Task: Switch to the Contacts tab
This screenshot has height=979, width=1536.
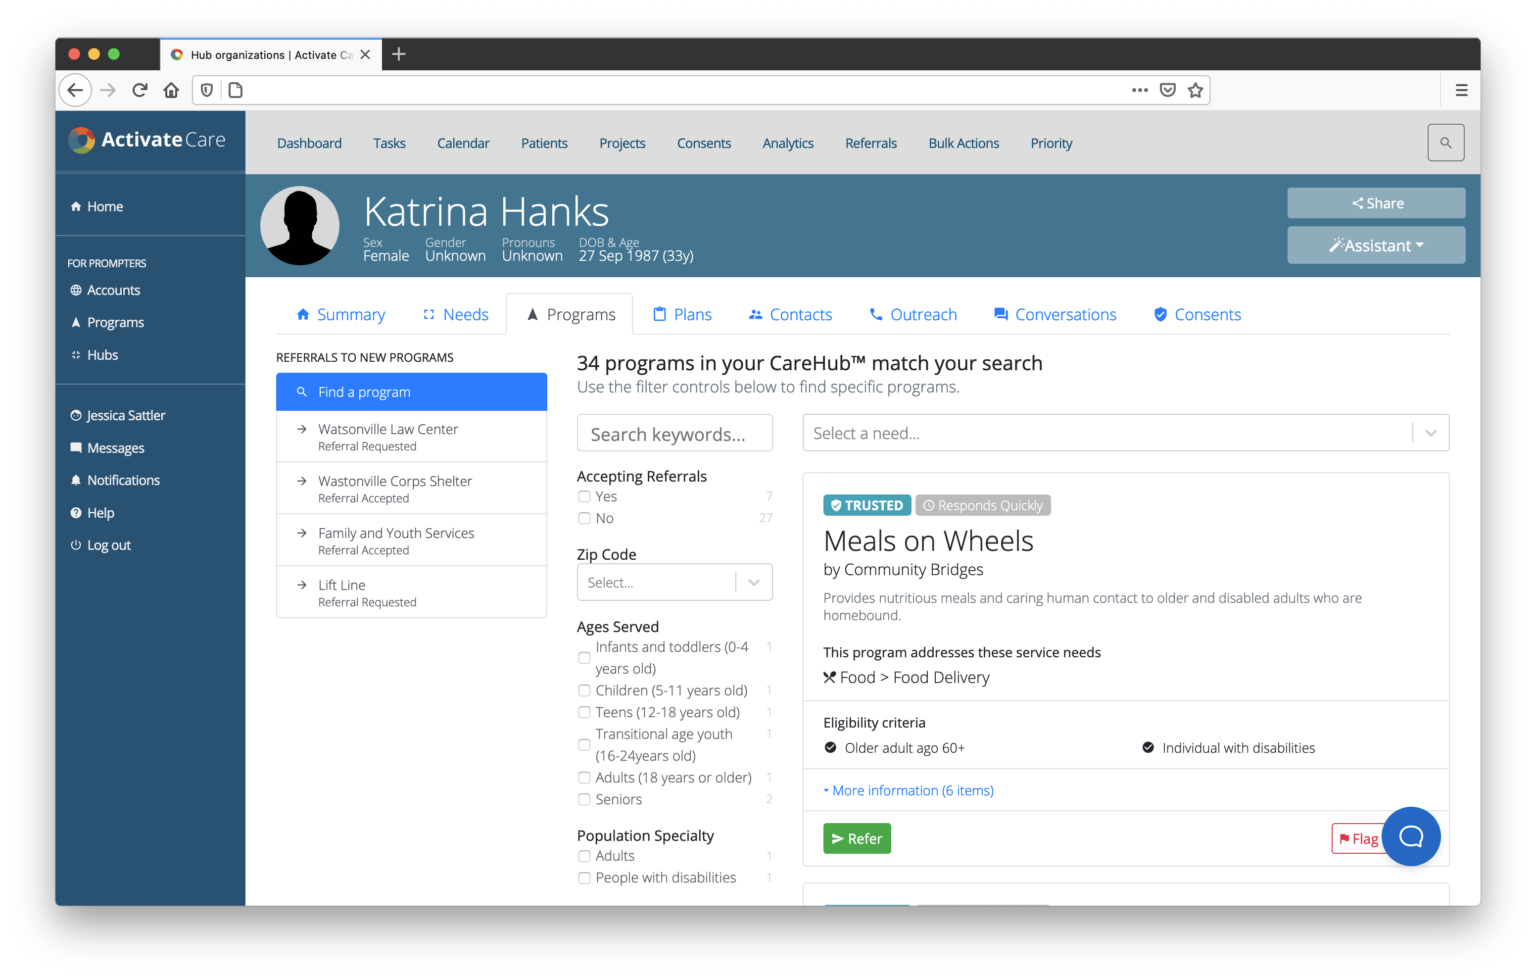Action: tap(790, 315)
